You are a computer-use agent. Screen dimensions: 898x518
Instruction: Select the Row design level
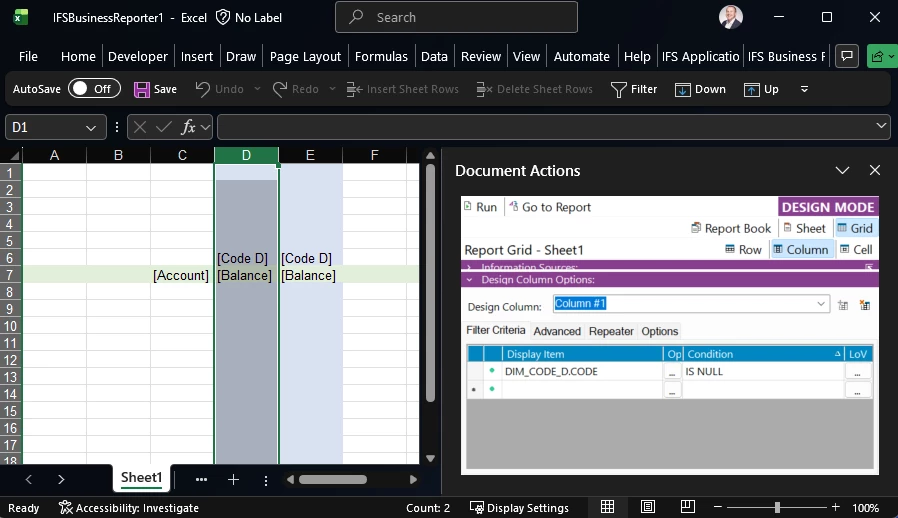tap(743, 249)
